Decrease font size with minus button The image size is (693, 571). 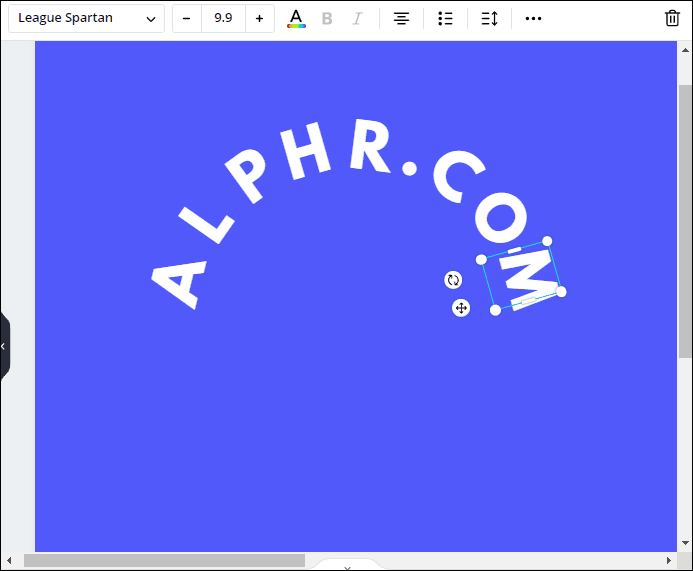(187, 19)
